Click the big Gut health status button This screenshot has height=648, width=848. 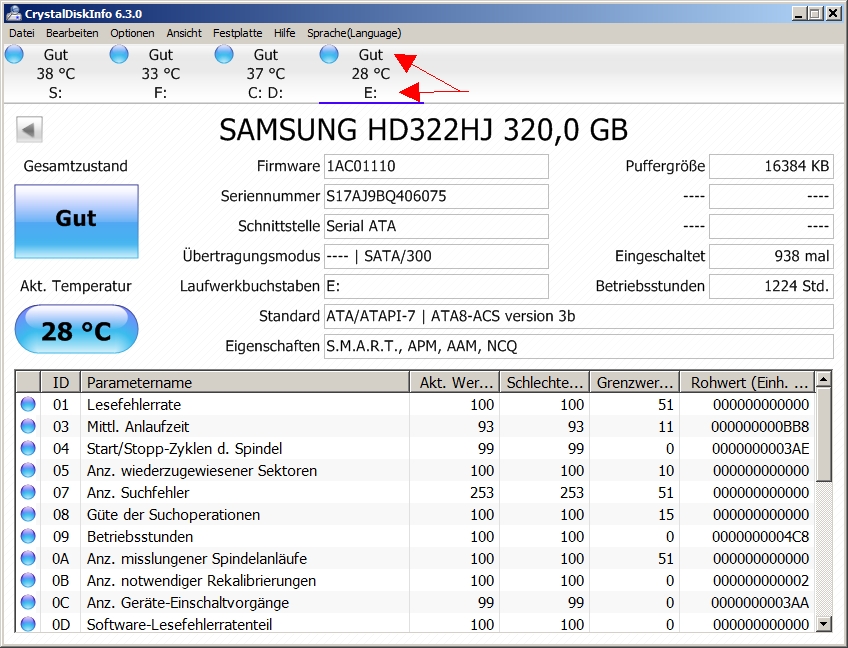[x=76, y=221]
